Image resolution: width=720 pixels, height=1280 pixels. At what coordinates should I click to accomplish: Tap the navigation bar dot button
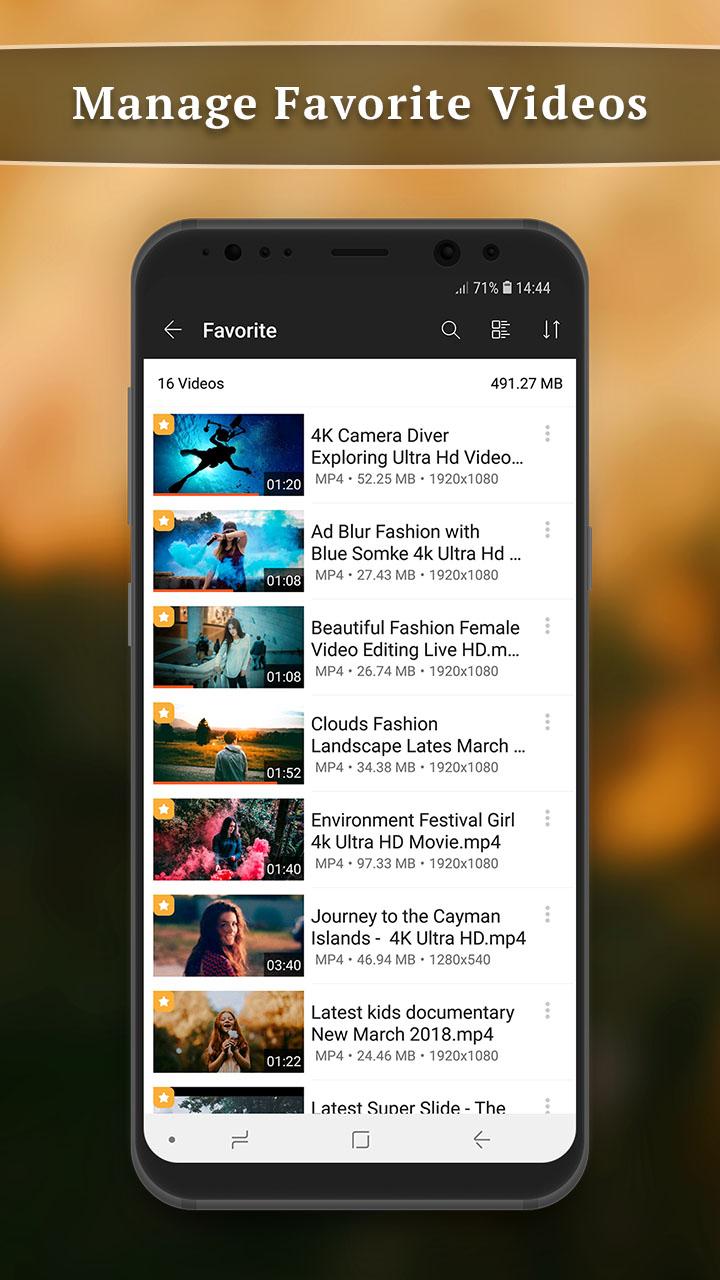(x=172, y=1140)
